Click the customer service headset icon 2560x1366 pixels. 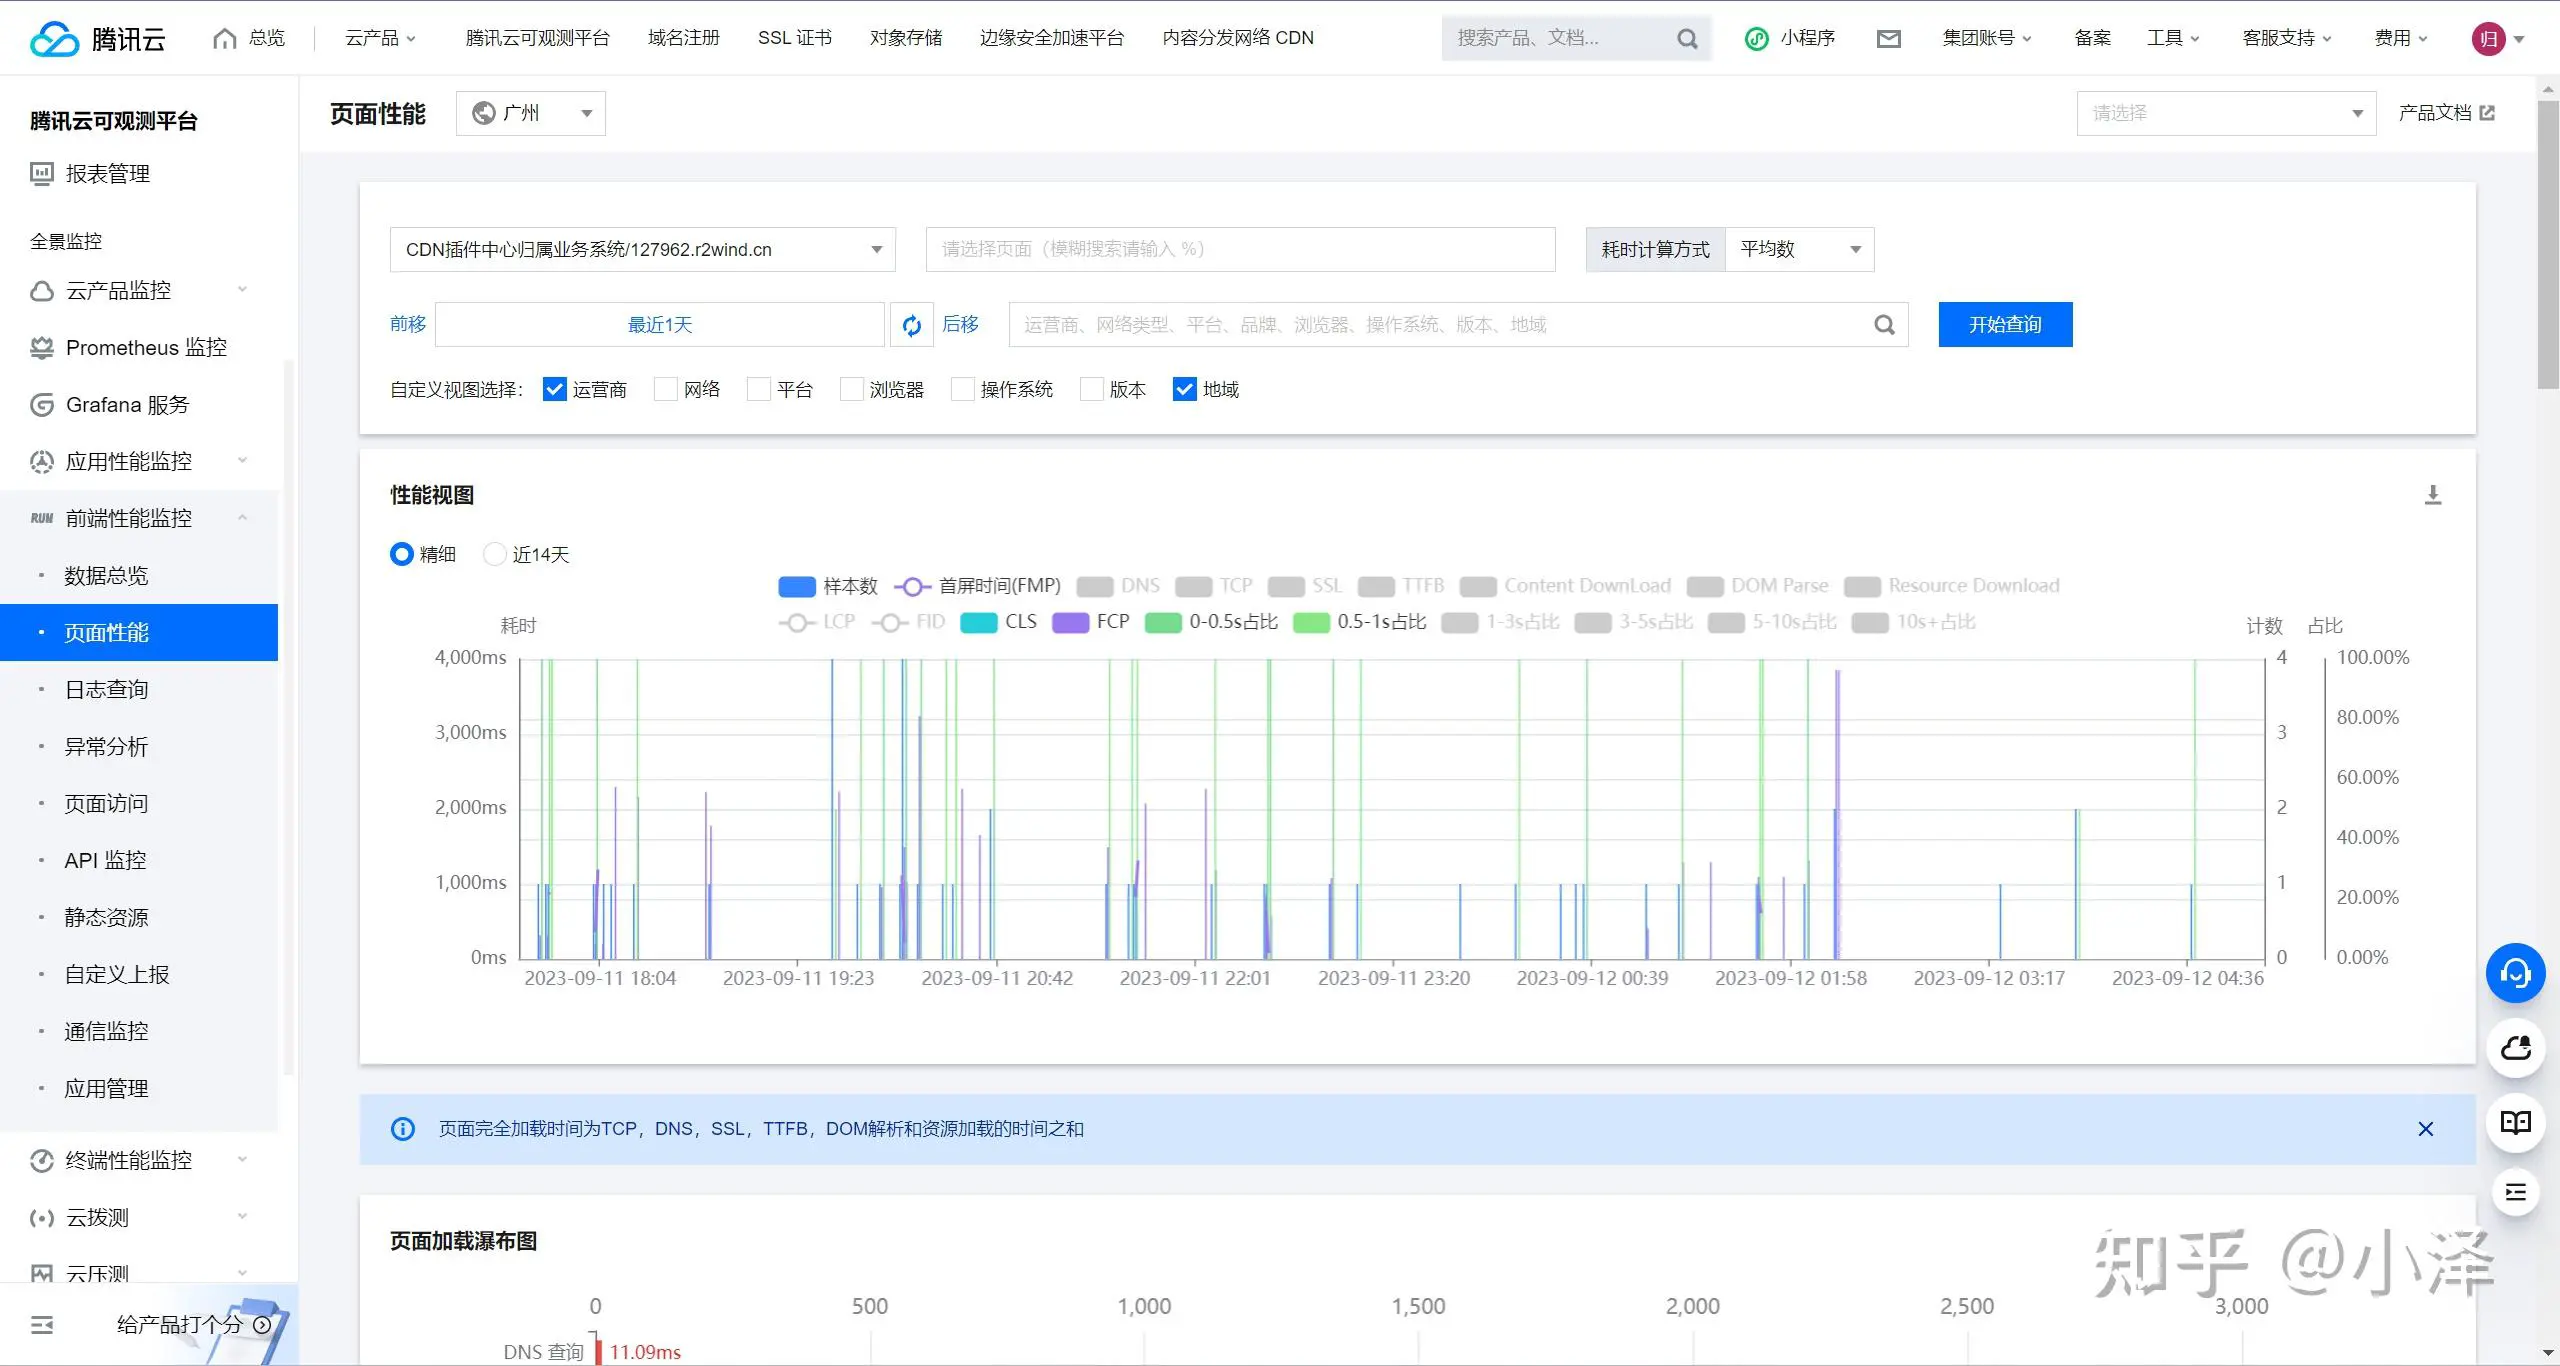[x=2515, y=973]
